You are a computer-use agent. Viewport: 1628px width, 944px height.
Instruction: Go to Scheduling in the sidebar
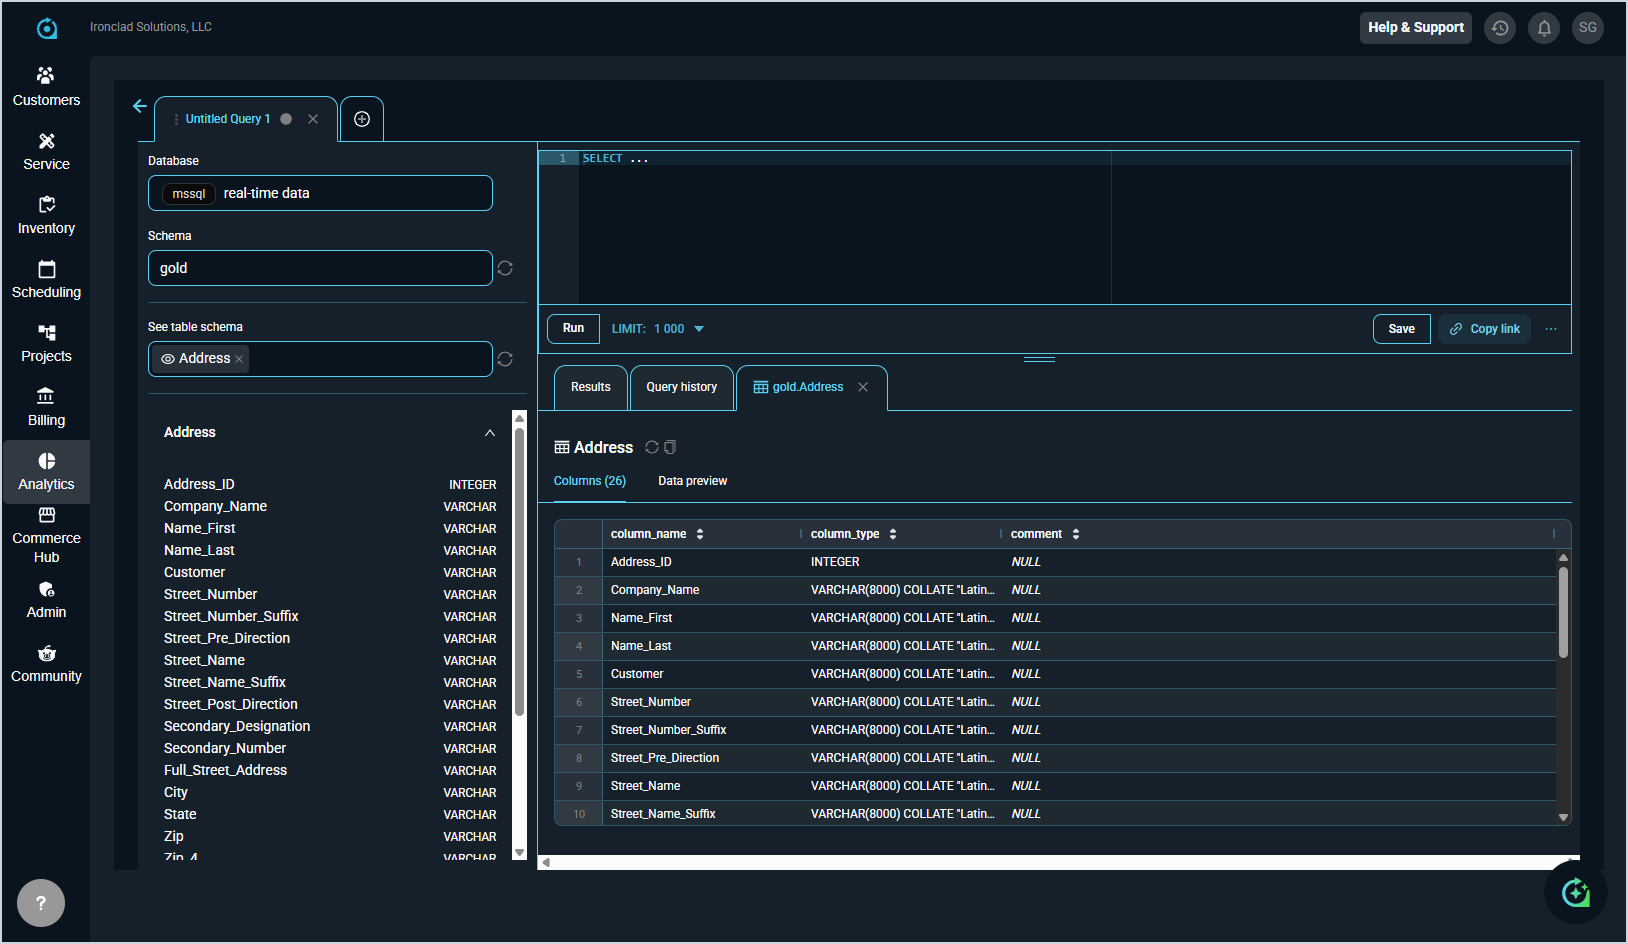pyautogui.click(x=46, y=279)
